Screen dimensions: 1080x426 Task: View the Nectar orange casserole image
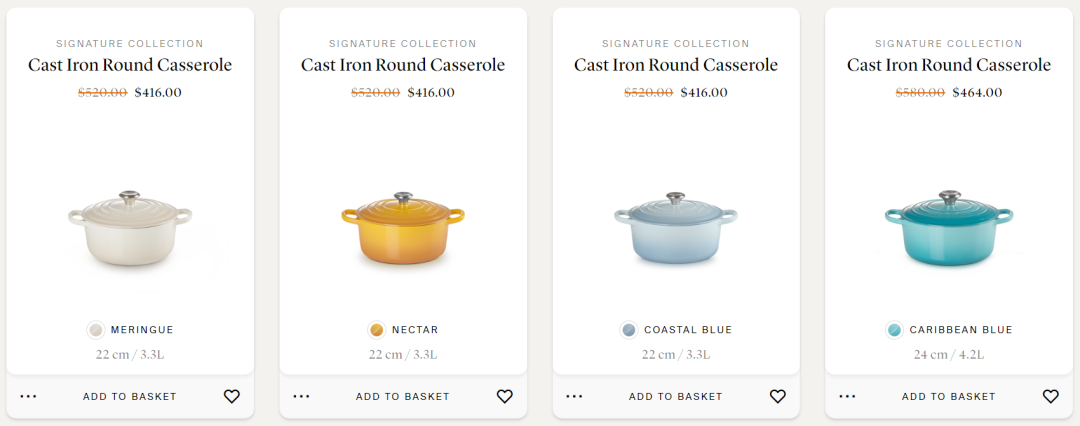point(403,230)
